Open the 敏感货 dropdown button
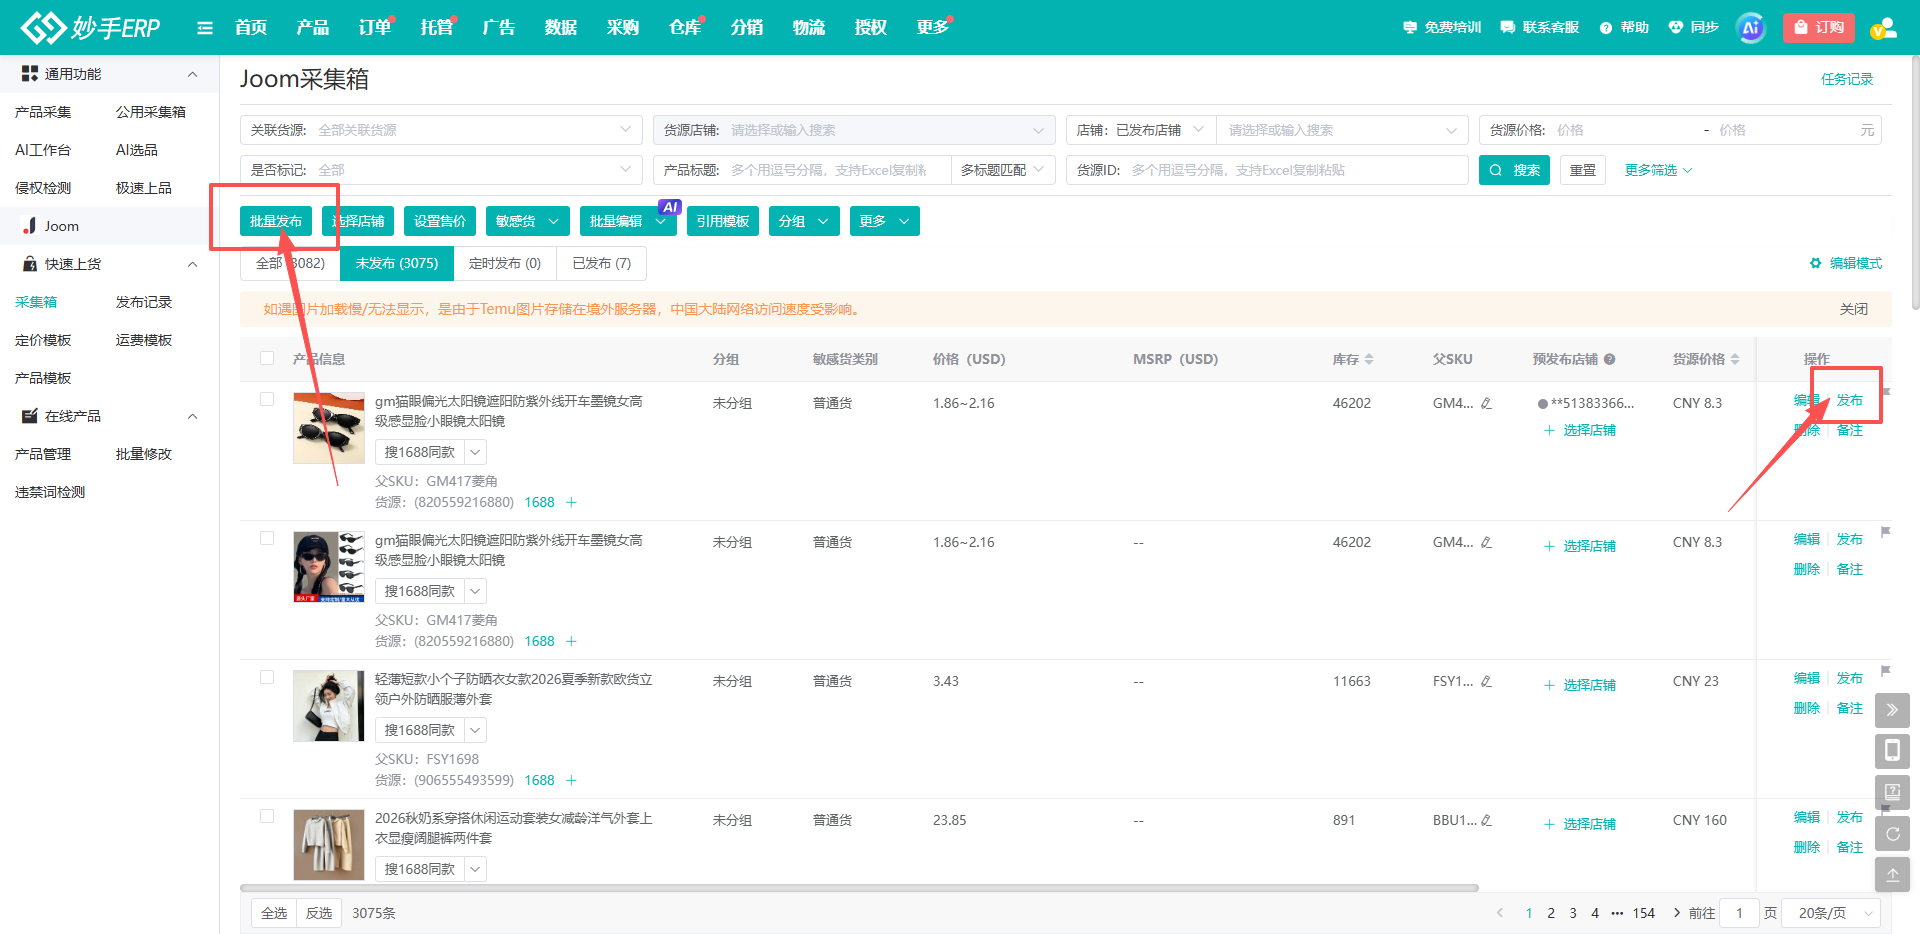The width and height of the screenshot is (1920, 934). tap(527, 221)
